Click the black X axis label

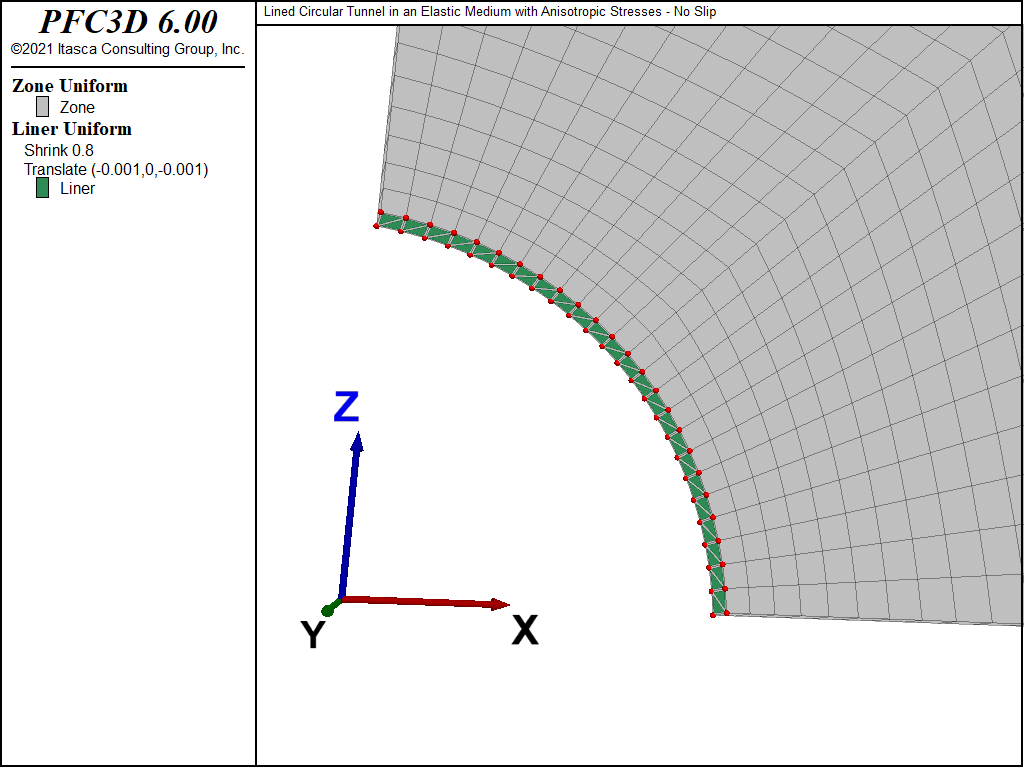click(525, 630)
